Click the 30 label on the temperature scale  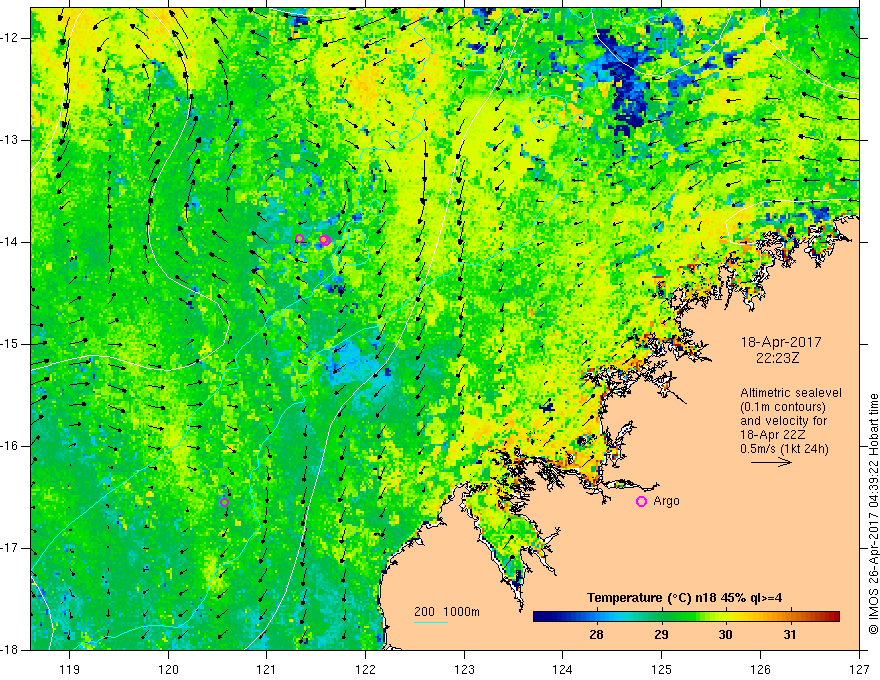tap(726, 635)
